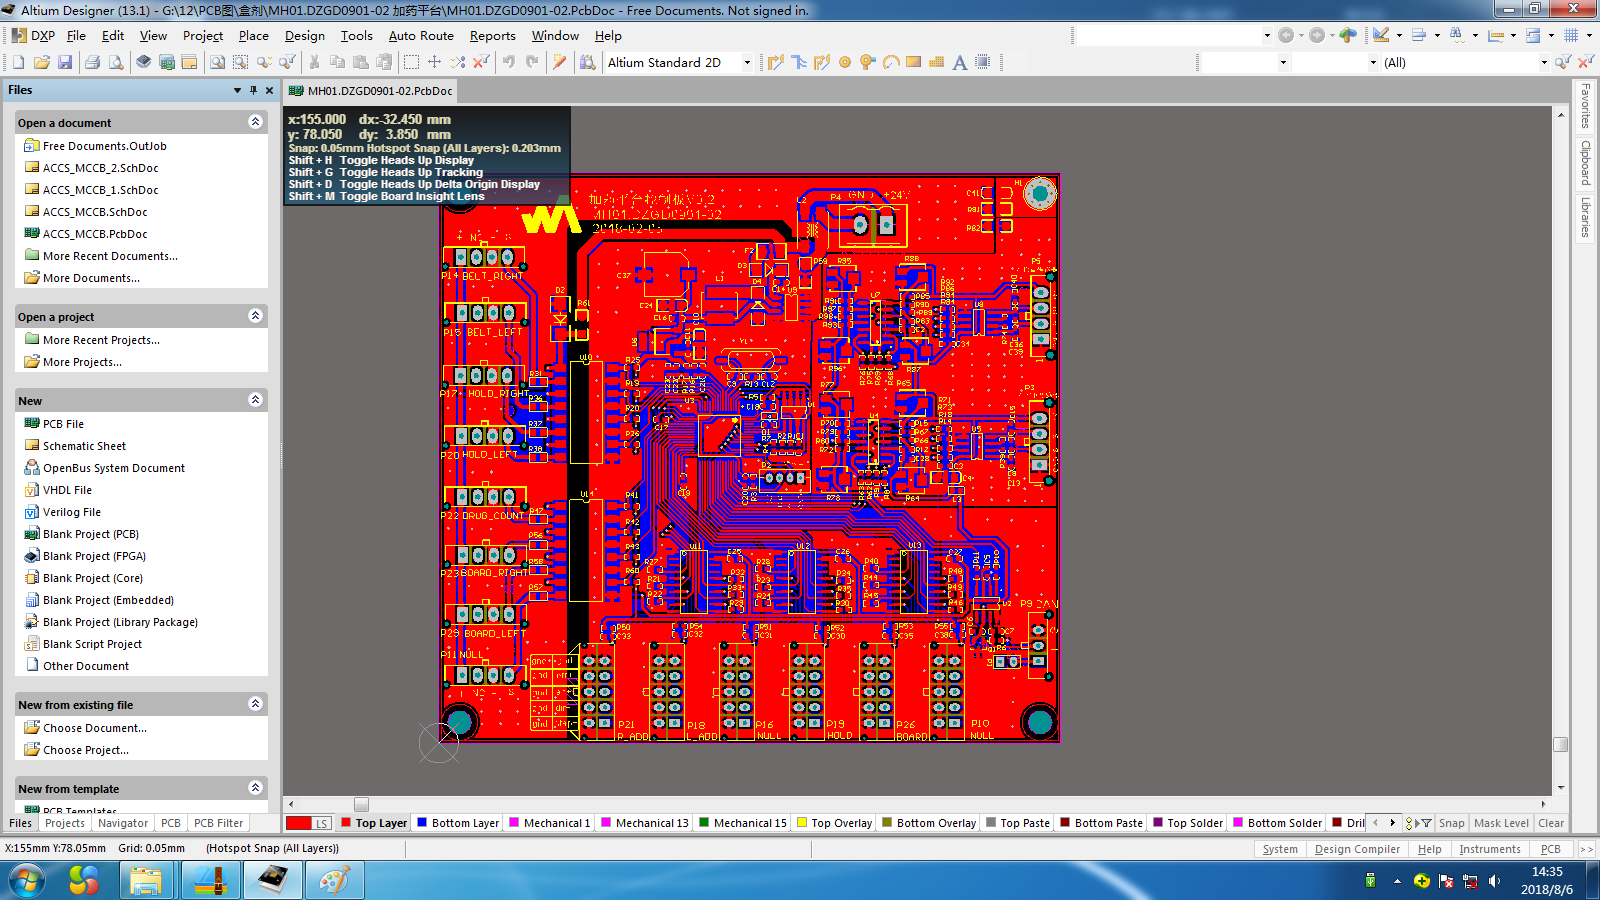Click More Recent Documents link
Viewport: 1600px width, 900px height.
(x=110, y=256)
